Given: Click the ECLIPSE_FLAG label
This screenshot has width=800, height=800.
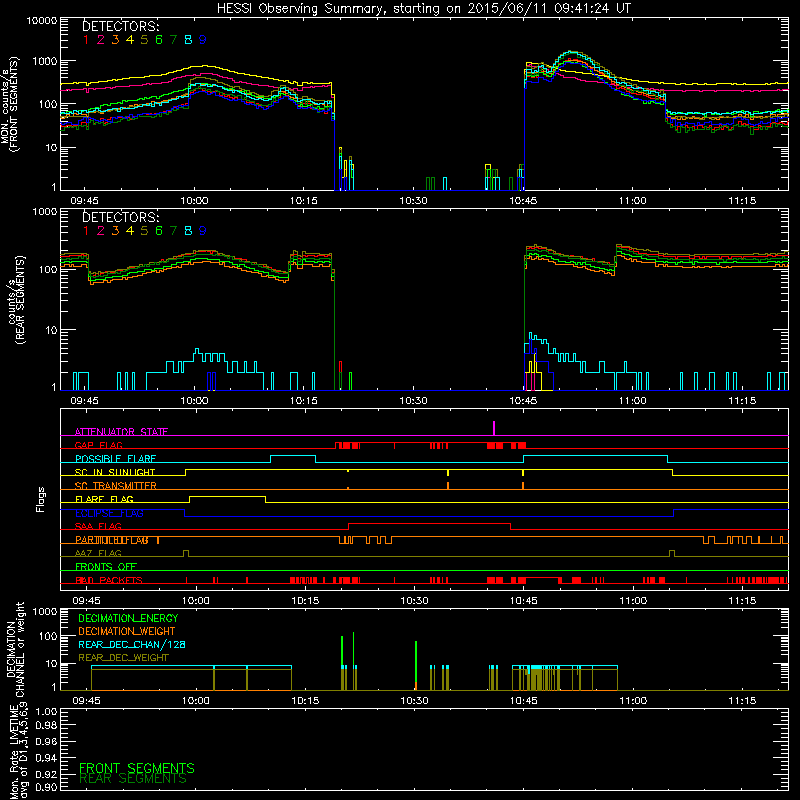Looking at the screenshot, I should point(109,513).
